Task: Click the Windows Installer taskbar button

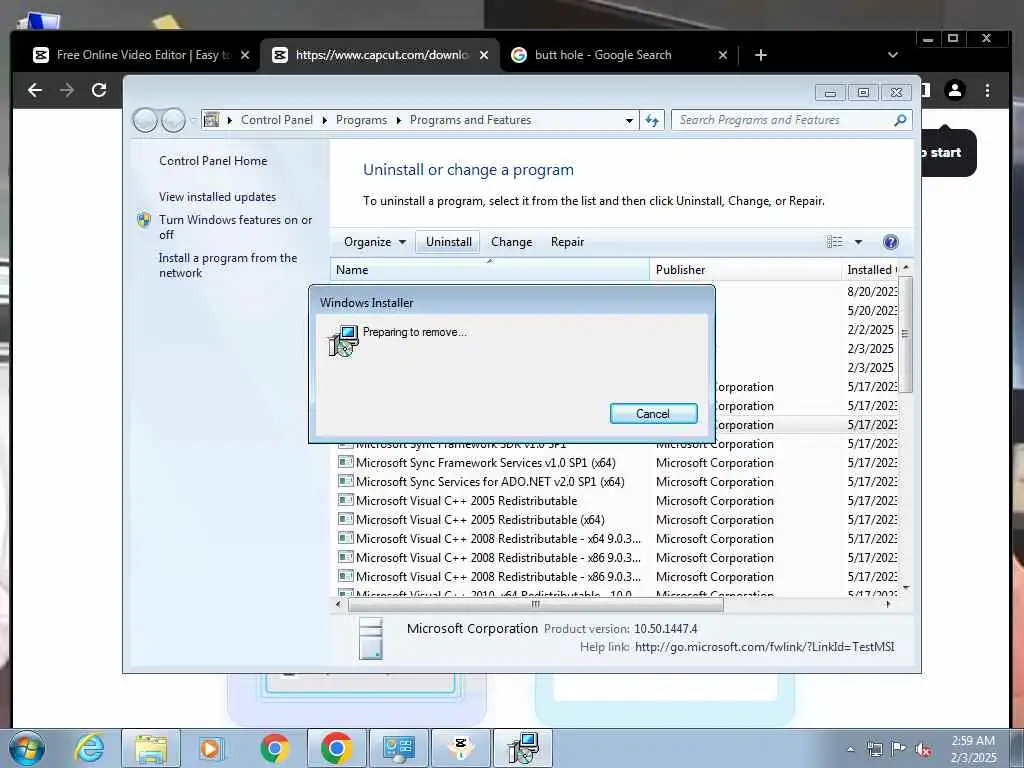Action: click(523, 748)
